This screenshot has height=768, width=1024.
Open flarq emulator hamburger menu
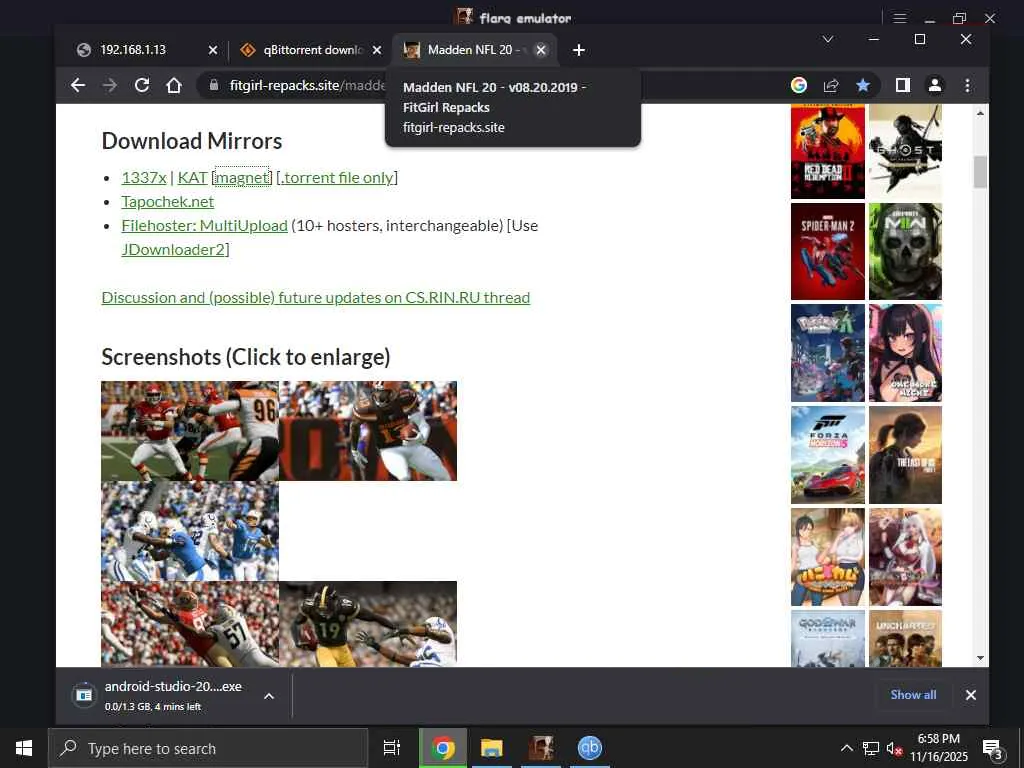900,18
